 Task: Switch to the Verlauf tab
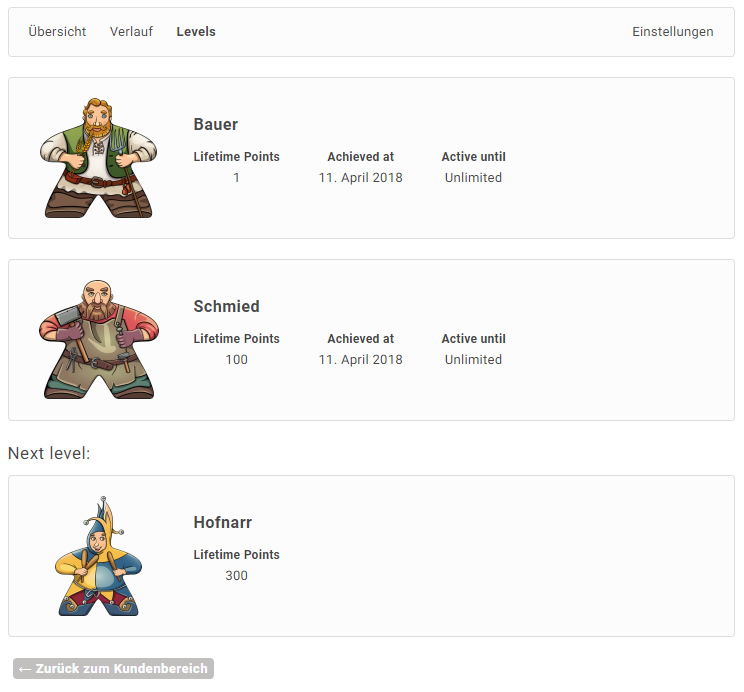click(x=131, y=32)
